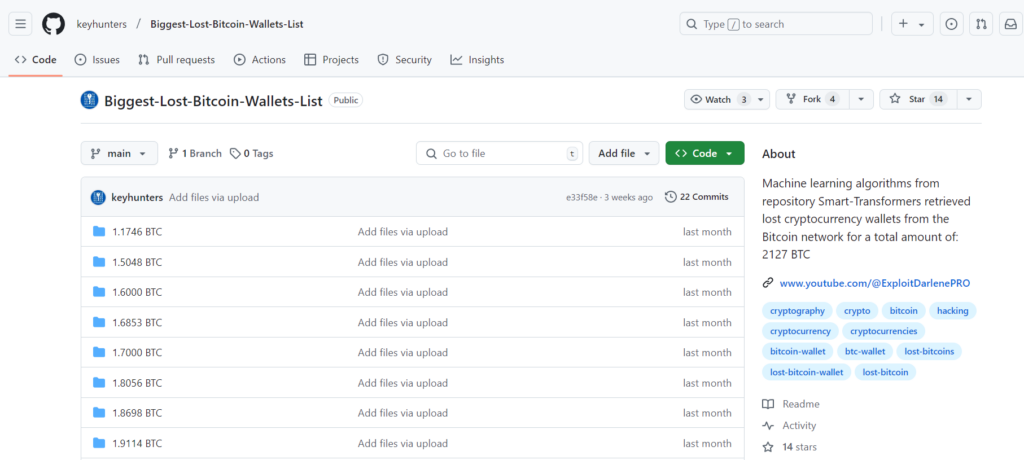Select the btc-wallet topic tag

click(x=865, y=352)
